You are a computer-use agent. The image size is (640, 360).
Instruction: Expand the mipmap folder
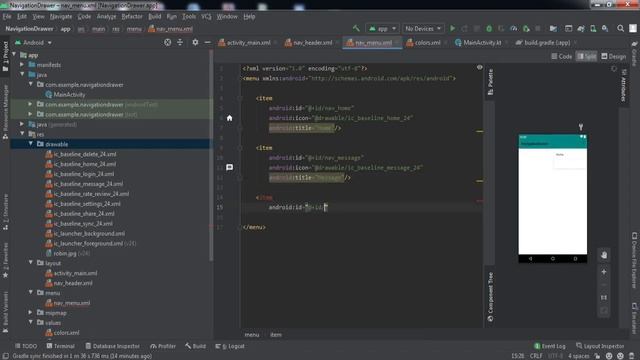point(31,313)
